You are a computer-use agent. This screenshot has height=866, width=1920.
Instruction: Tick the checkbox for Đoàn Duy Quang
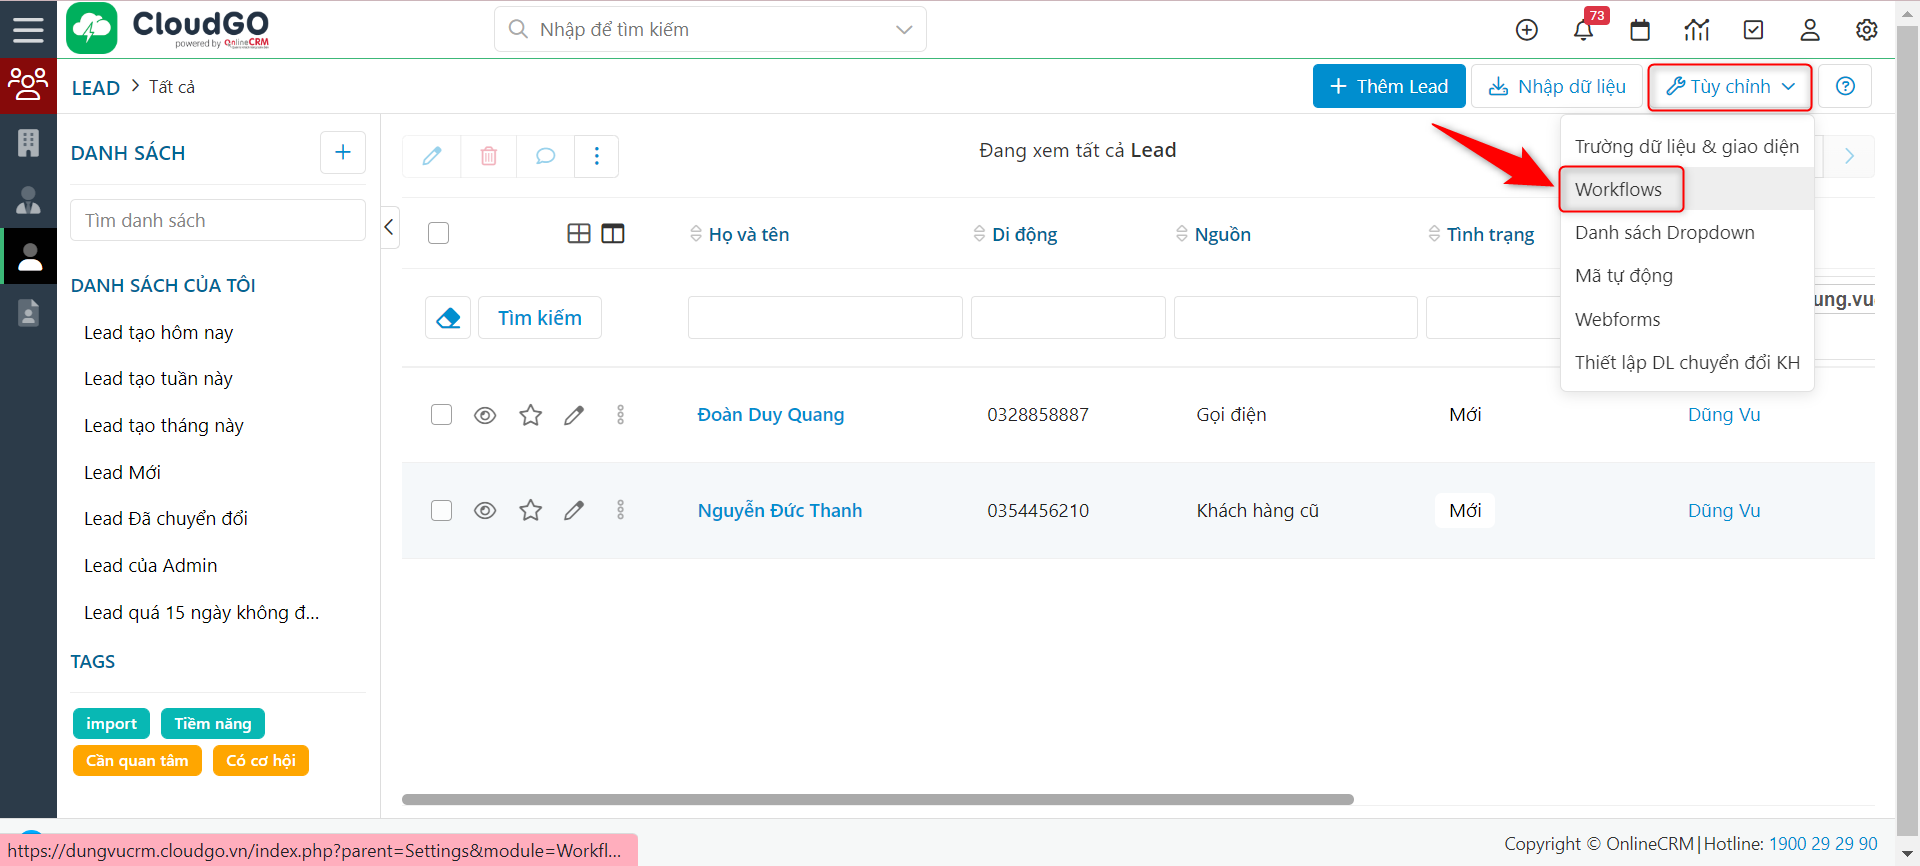click(x=441, y=415)
